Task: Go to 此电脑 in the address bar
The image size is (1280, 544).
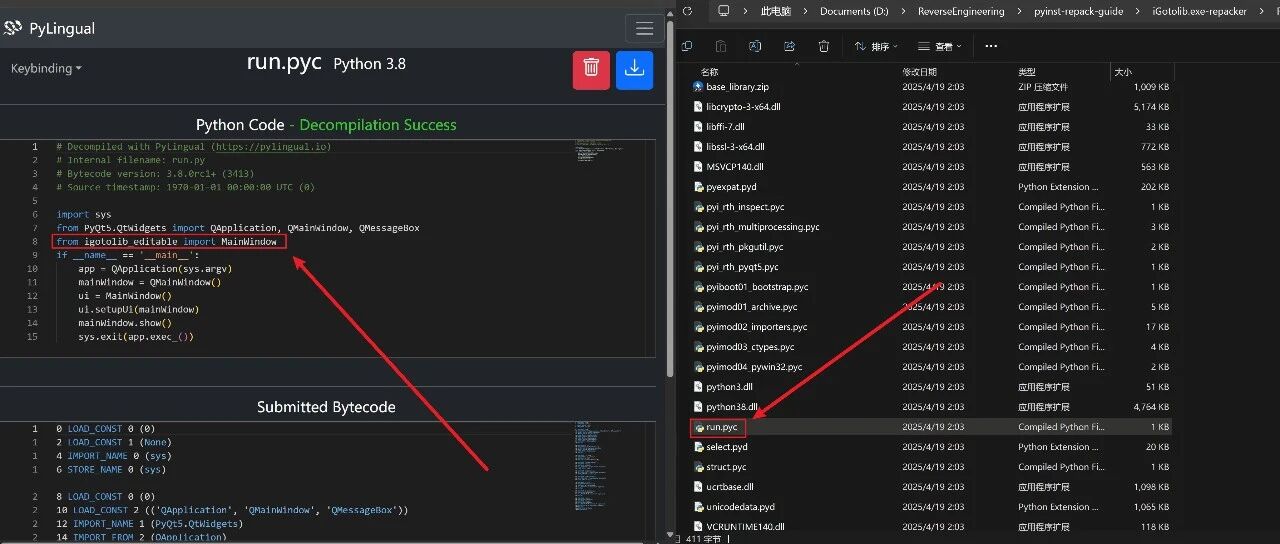Action: [775, 11]
